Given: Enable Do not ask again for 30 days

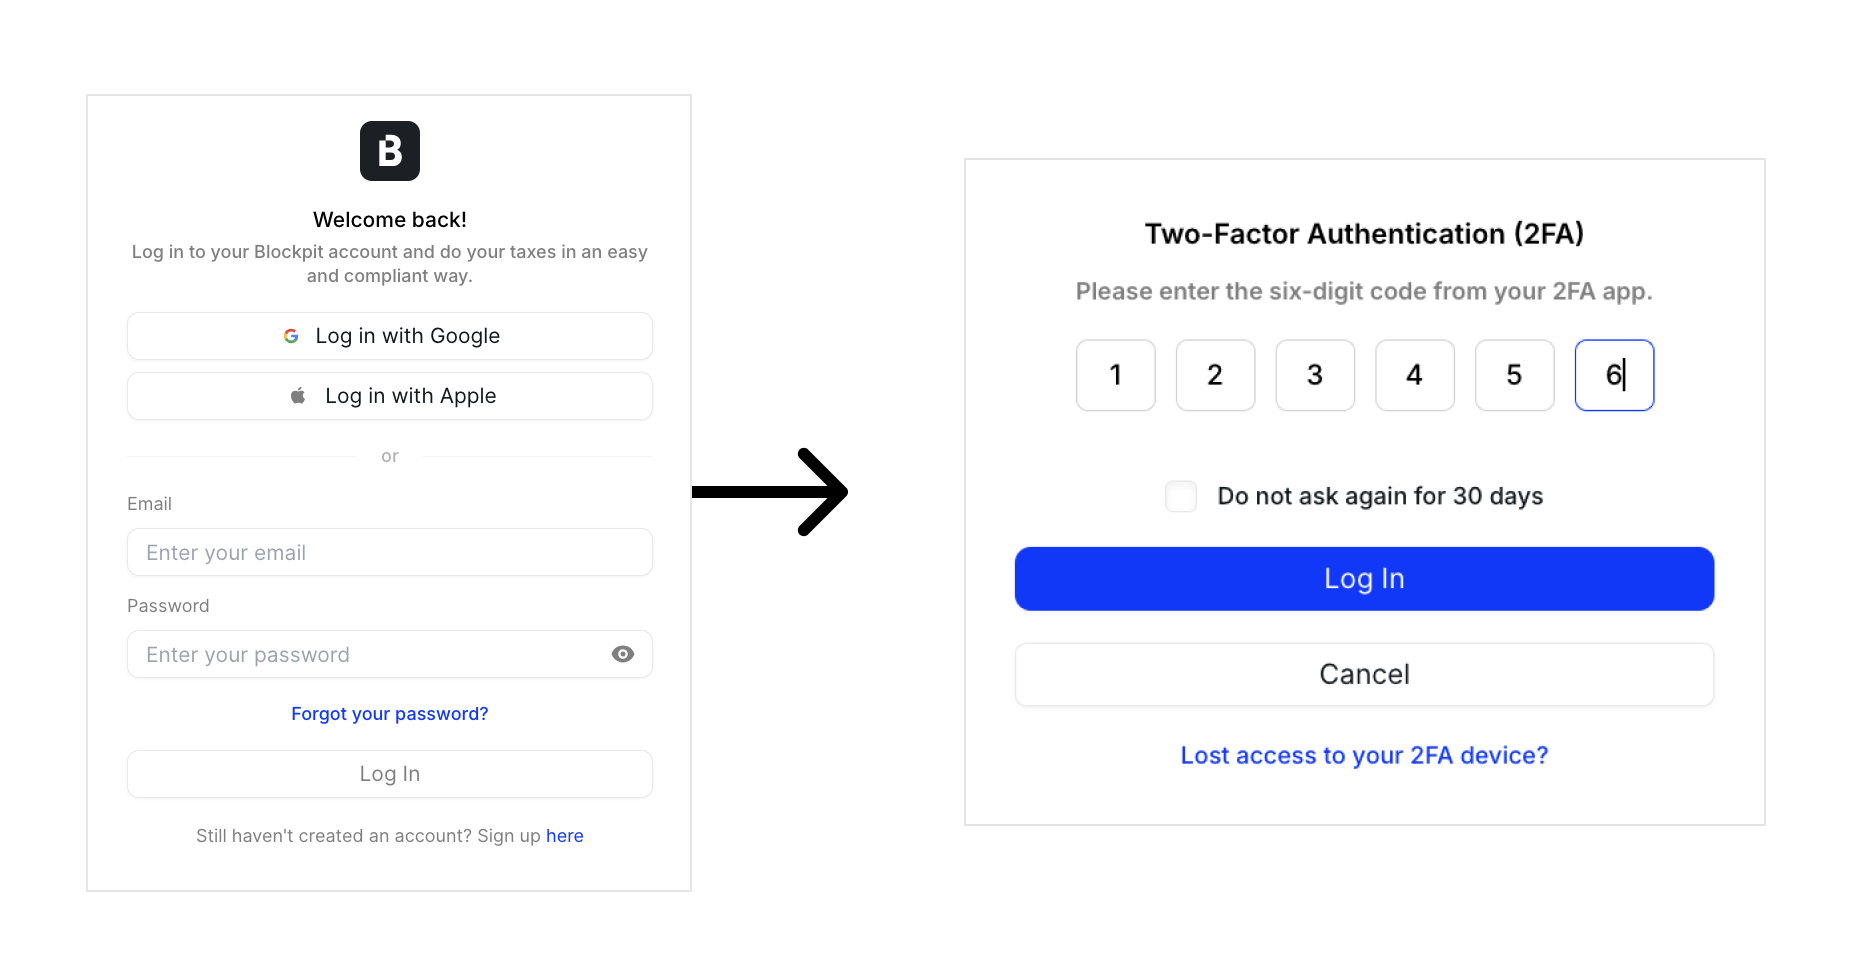Looking at the screenshot, I should tap(1181, 496).
